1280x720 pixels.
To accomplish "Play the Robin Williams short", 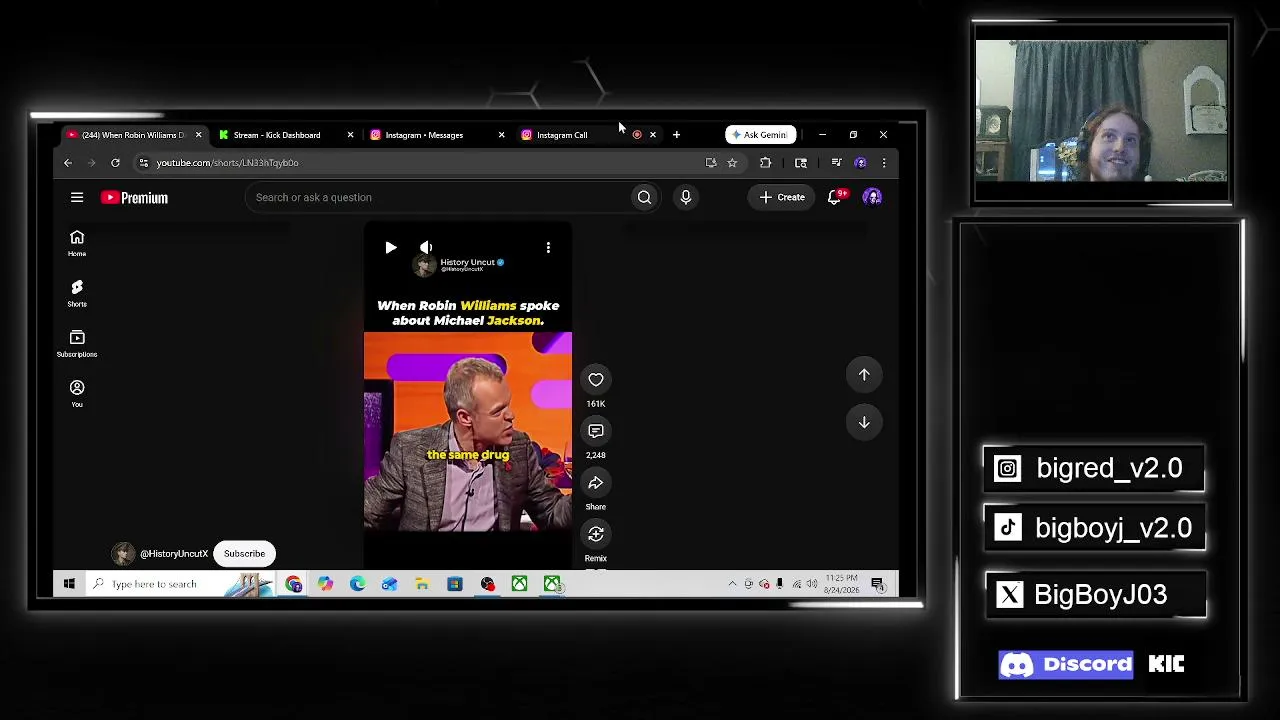I will point(391,247).
